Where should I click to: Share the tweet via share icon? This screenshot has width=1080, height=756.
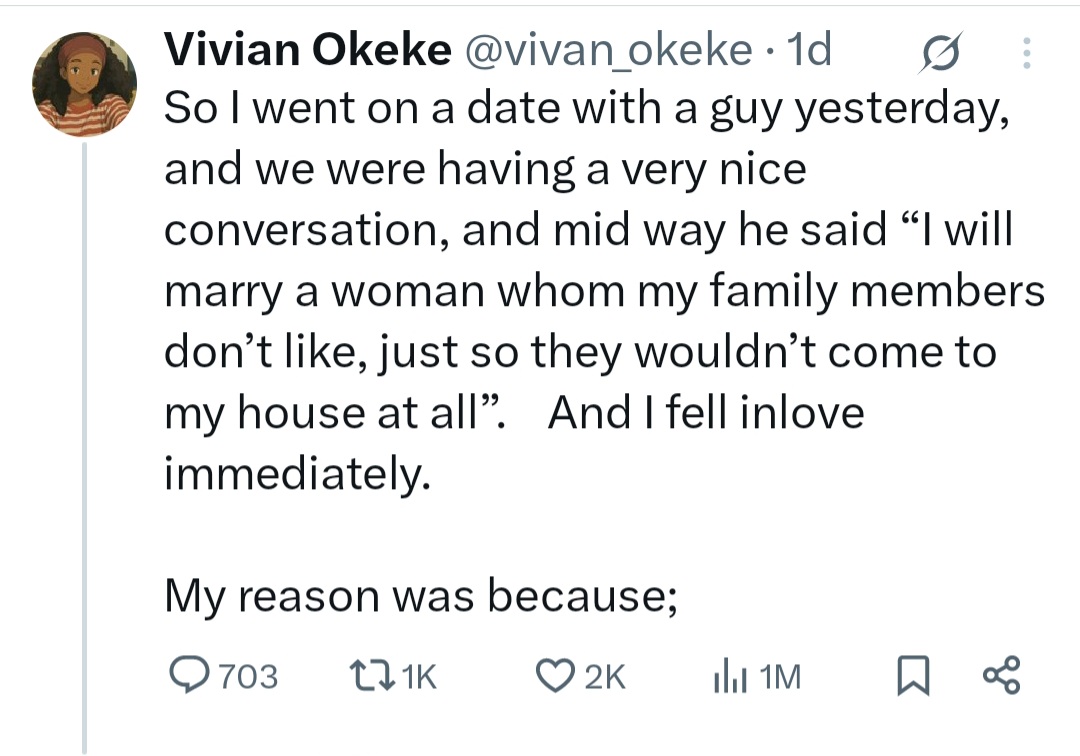pyautogui.click(x=1001, y=676)
